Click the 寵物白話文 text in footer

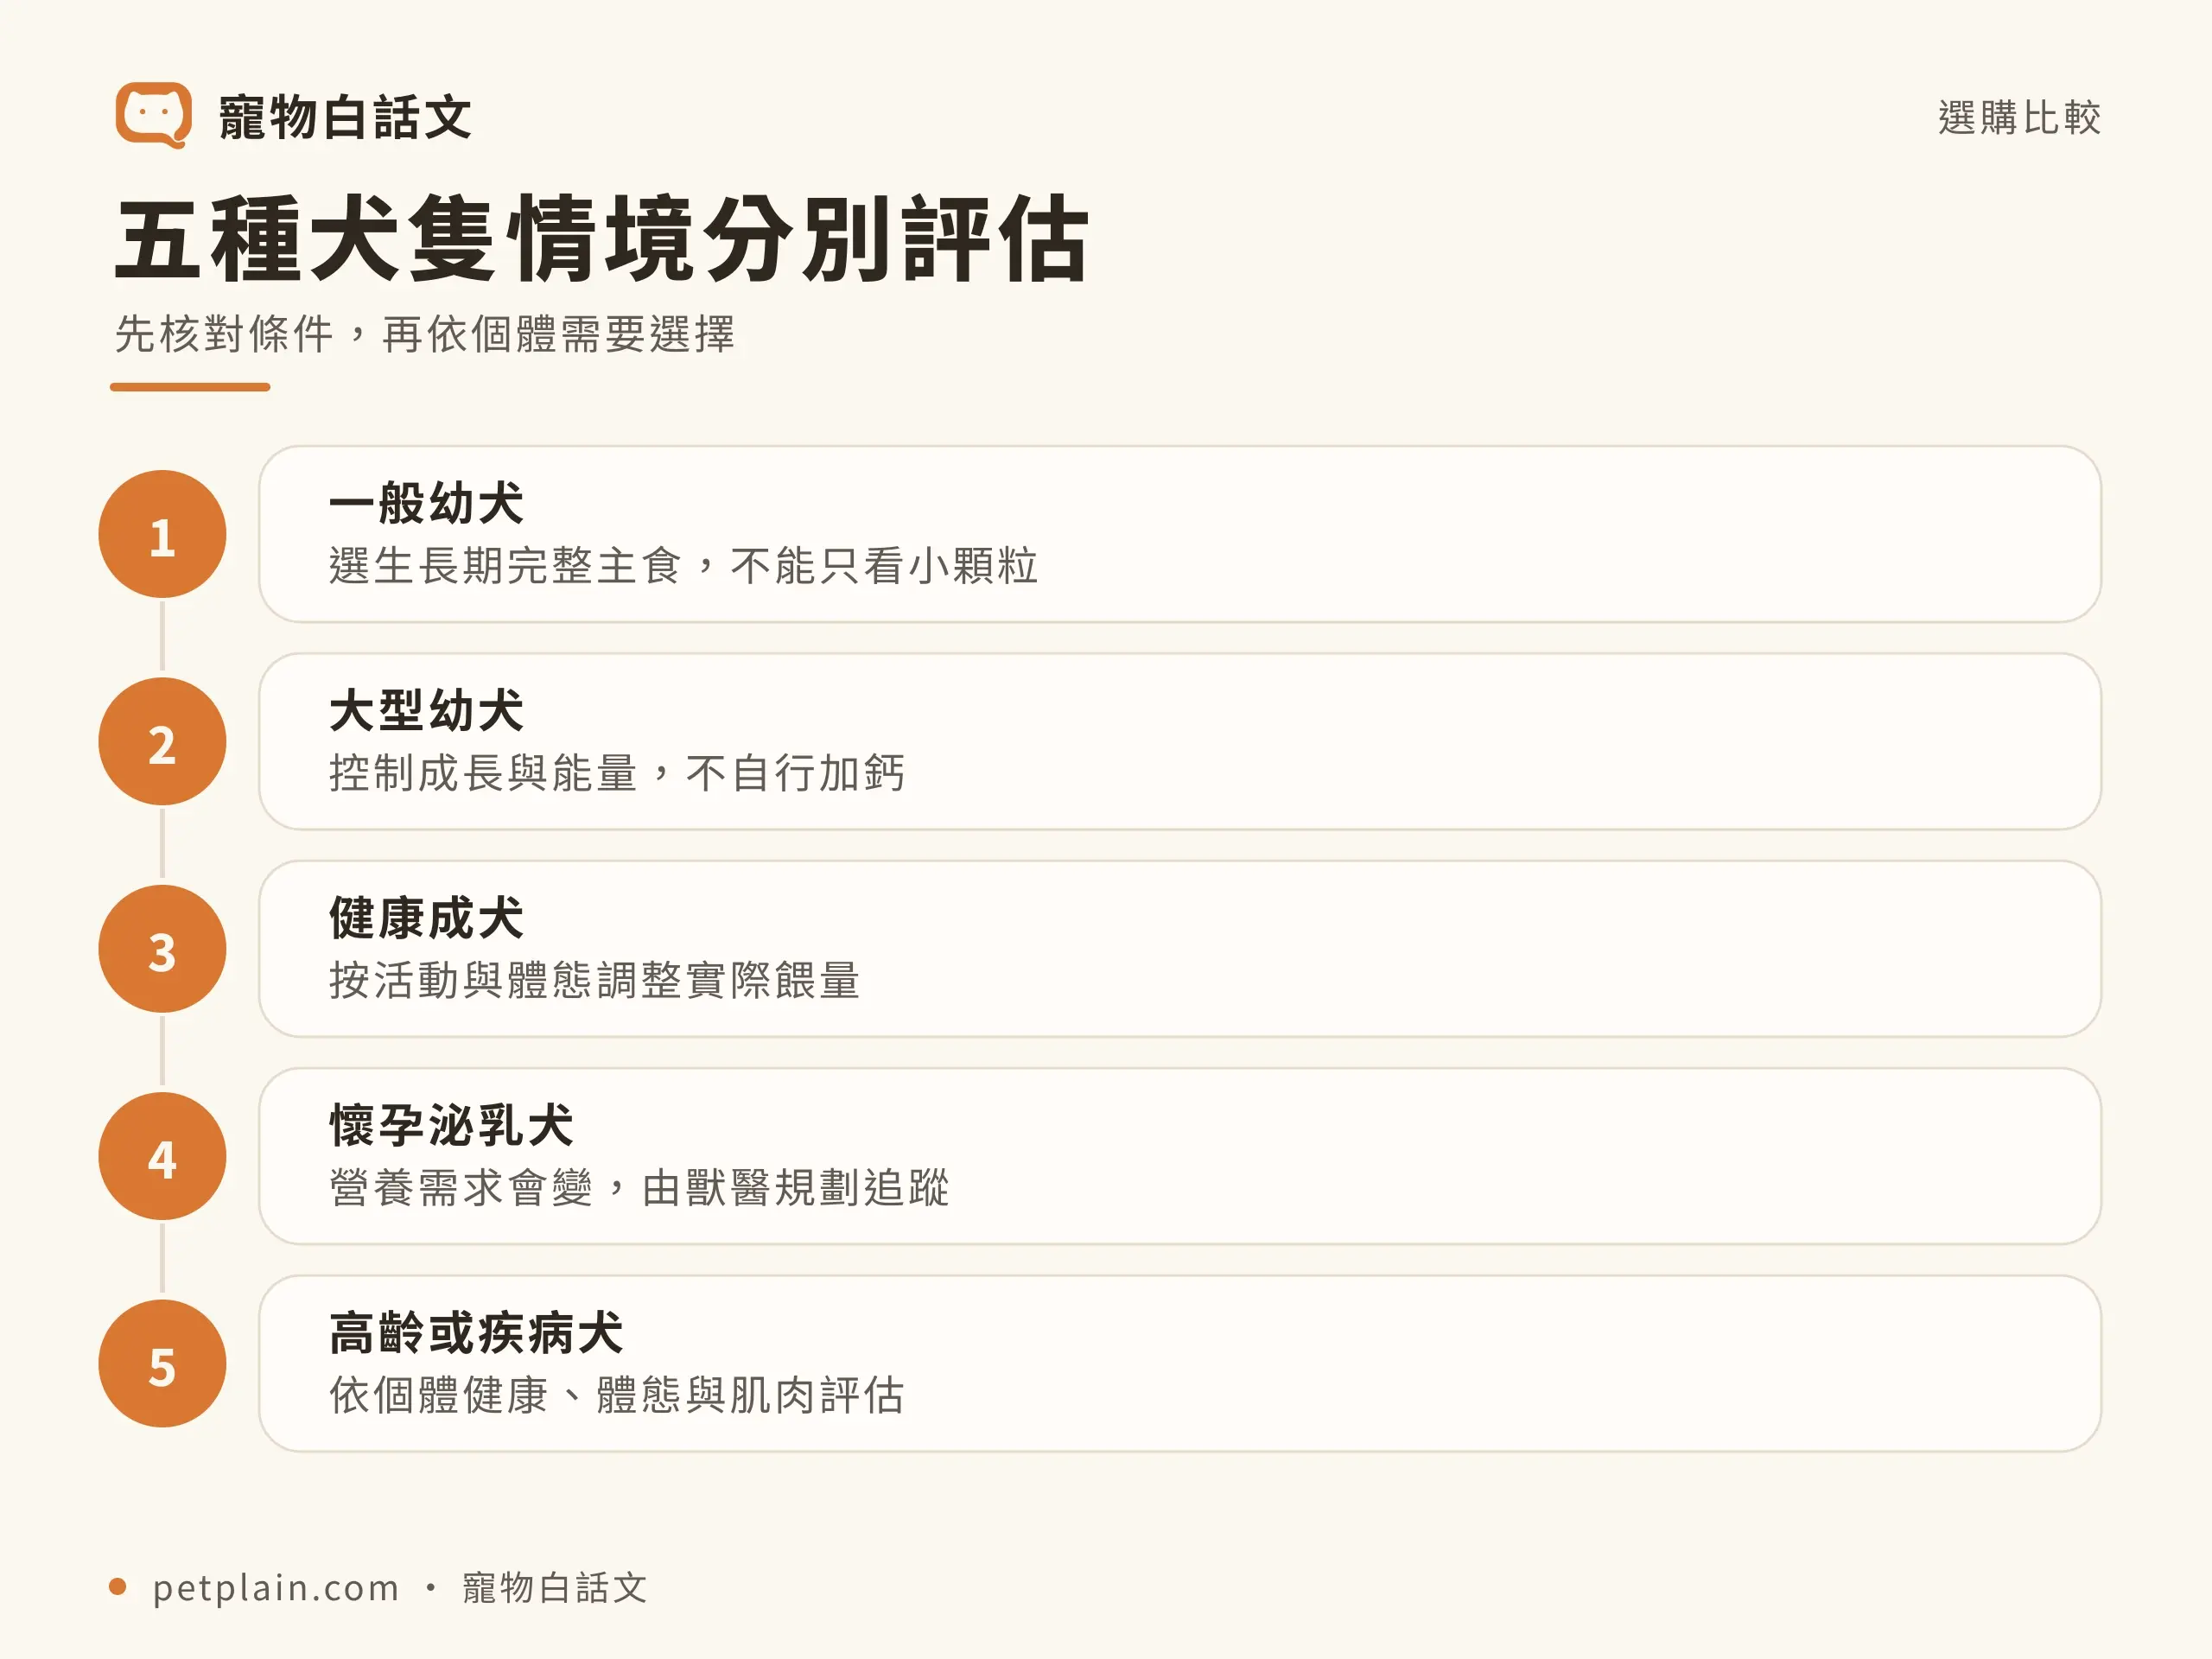554,1588
